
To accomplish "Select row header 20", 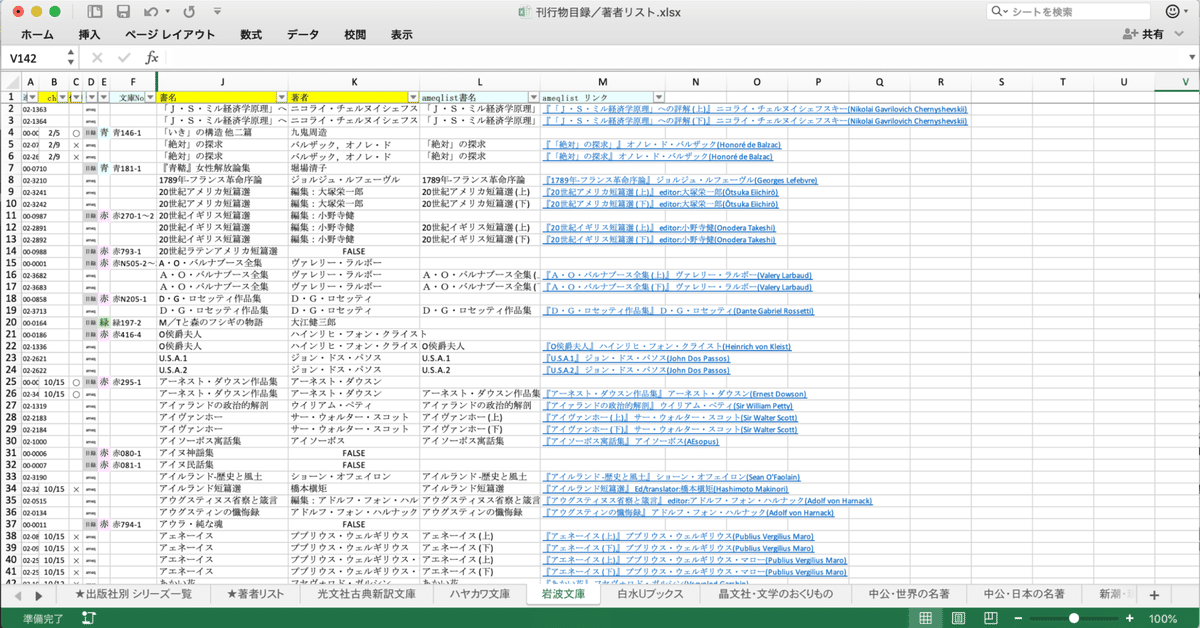I will point(9,323).
